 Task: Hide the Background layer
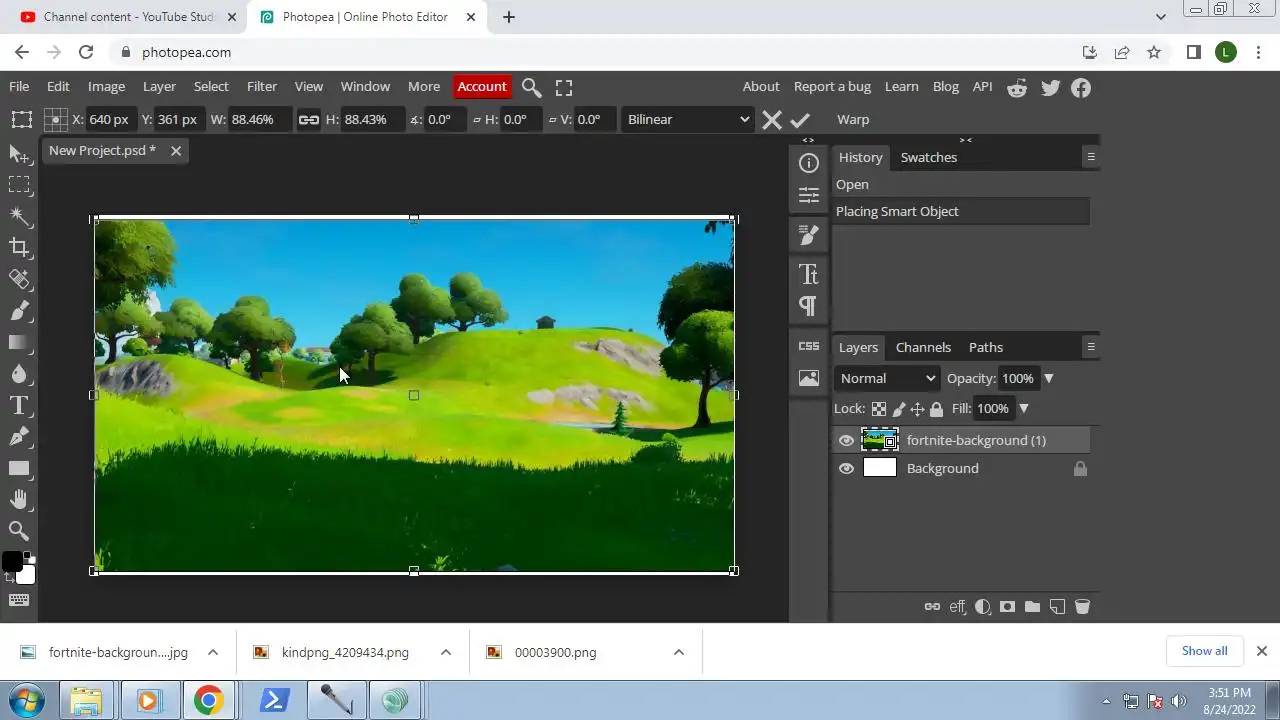coord(847,468)
